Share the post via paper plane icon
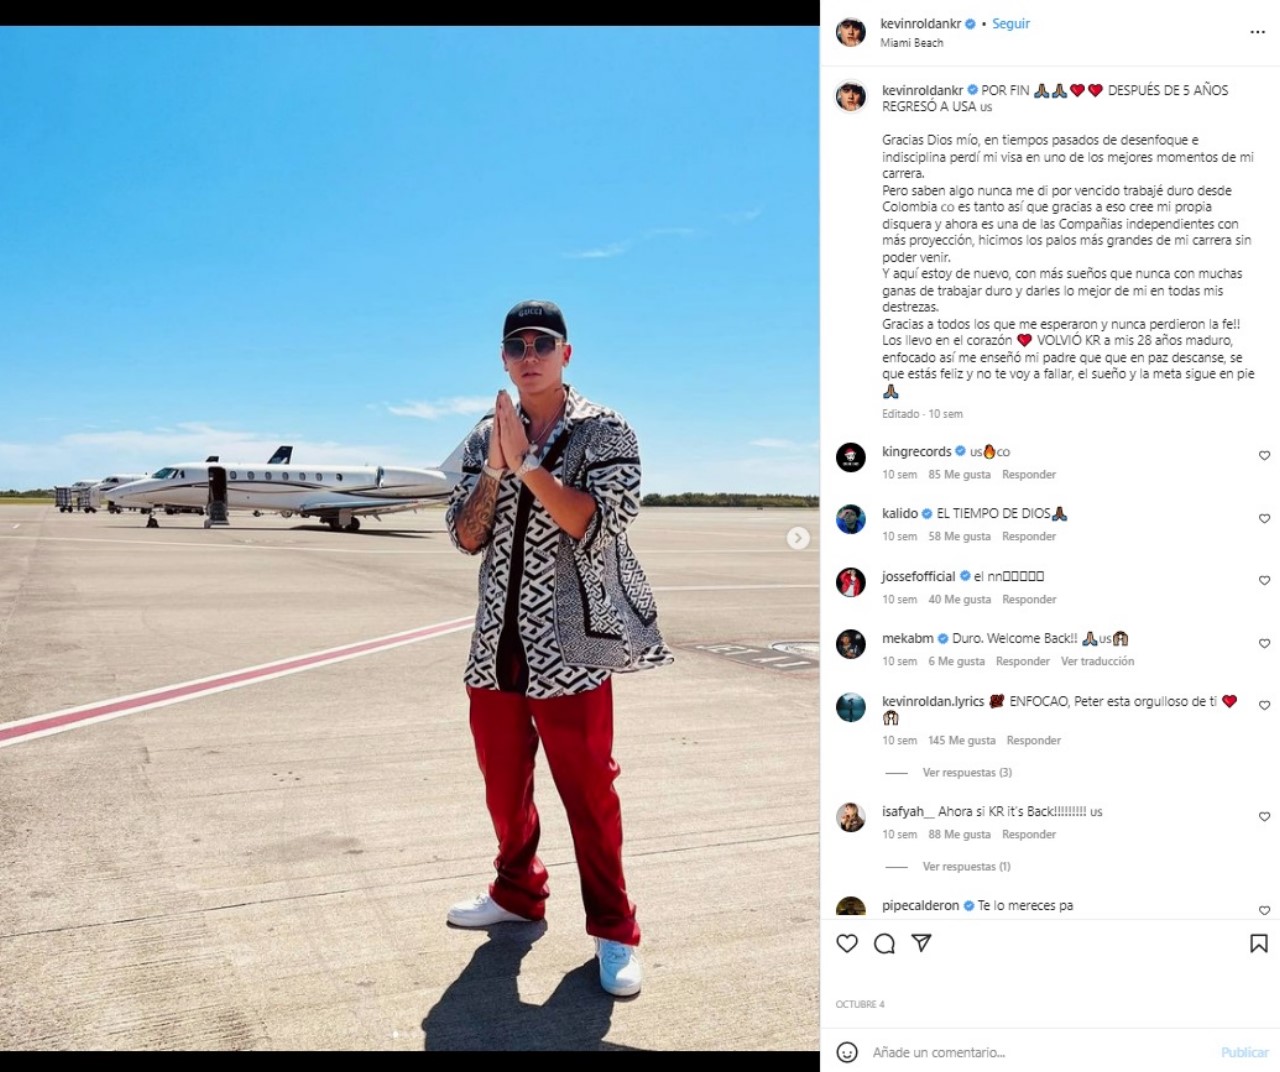The image size is (1280, 1072). click(921, 943)
